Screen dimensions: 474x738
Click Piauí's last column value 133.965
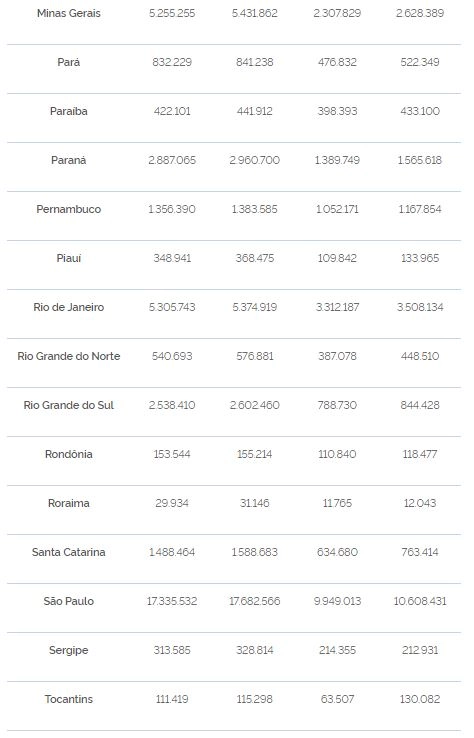[420, 258]
